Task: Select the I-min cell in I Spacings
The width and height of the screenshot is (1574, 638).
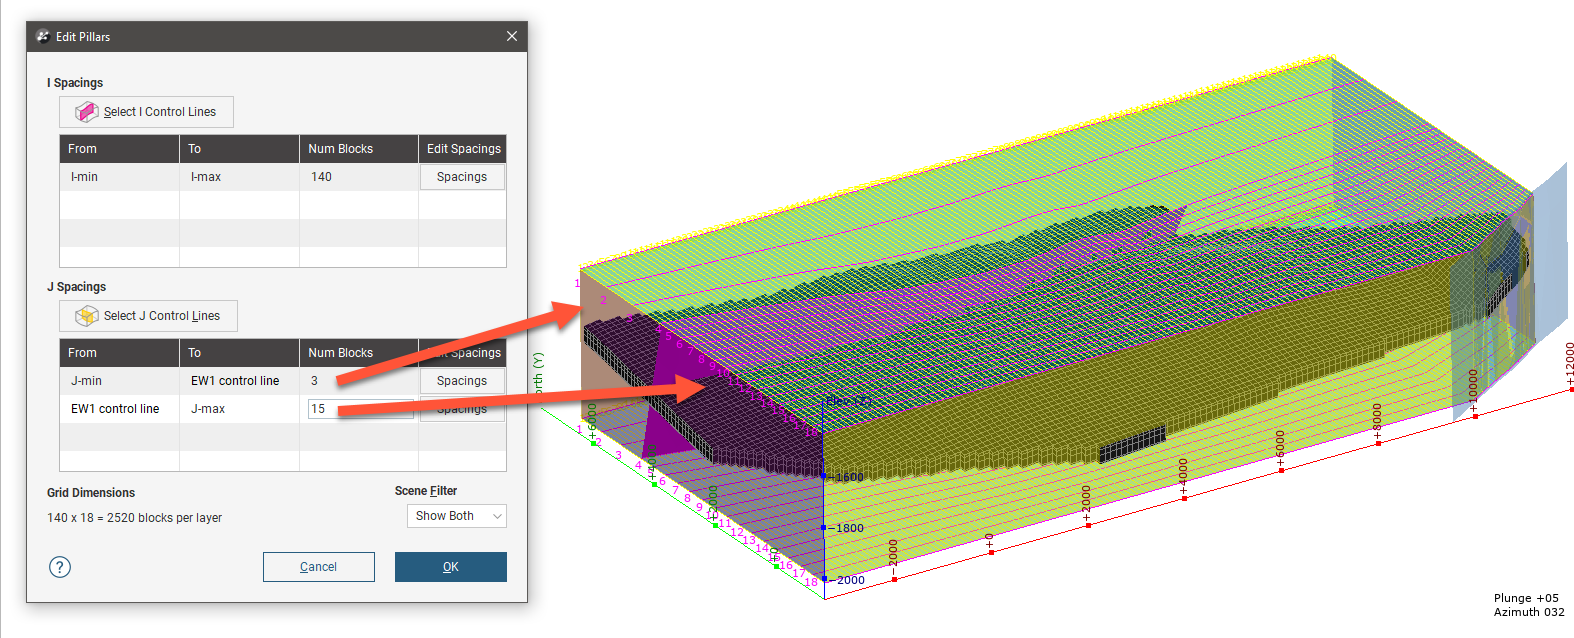Action: pos(118,177)
